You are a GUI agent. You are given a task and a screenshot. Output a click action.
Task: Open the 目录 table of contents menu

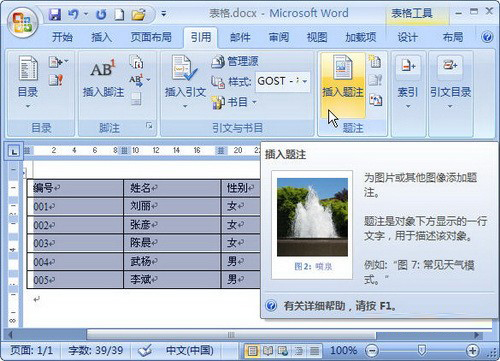tap(28, 83)
